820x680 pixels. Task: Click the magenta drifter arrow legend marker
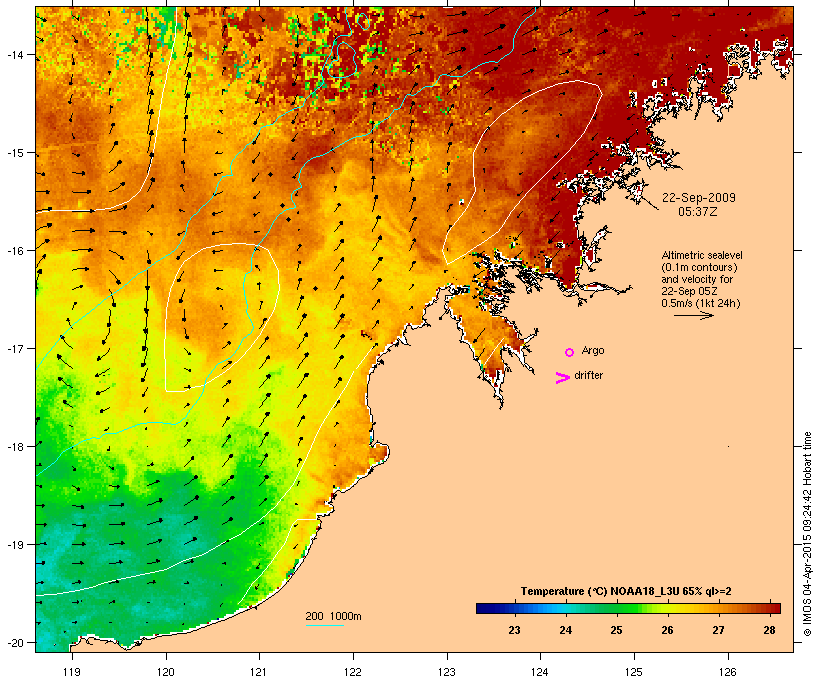[563, 378]
